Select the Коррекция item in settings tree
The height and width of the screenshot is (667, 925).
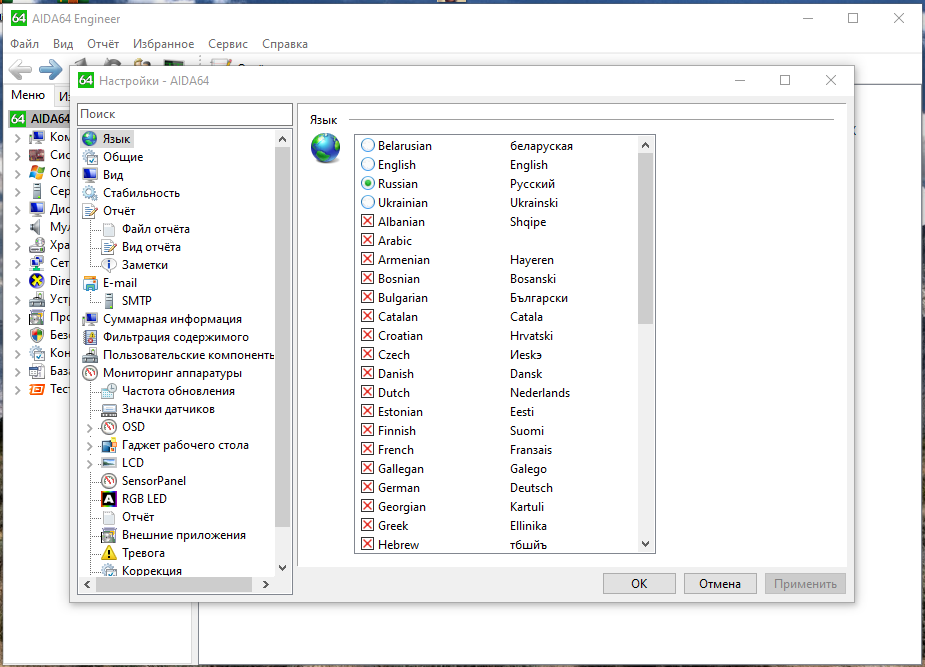tap(152, 571)
